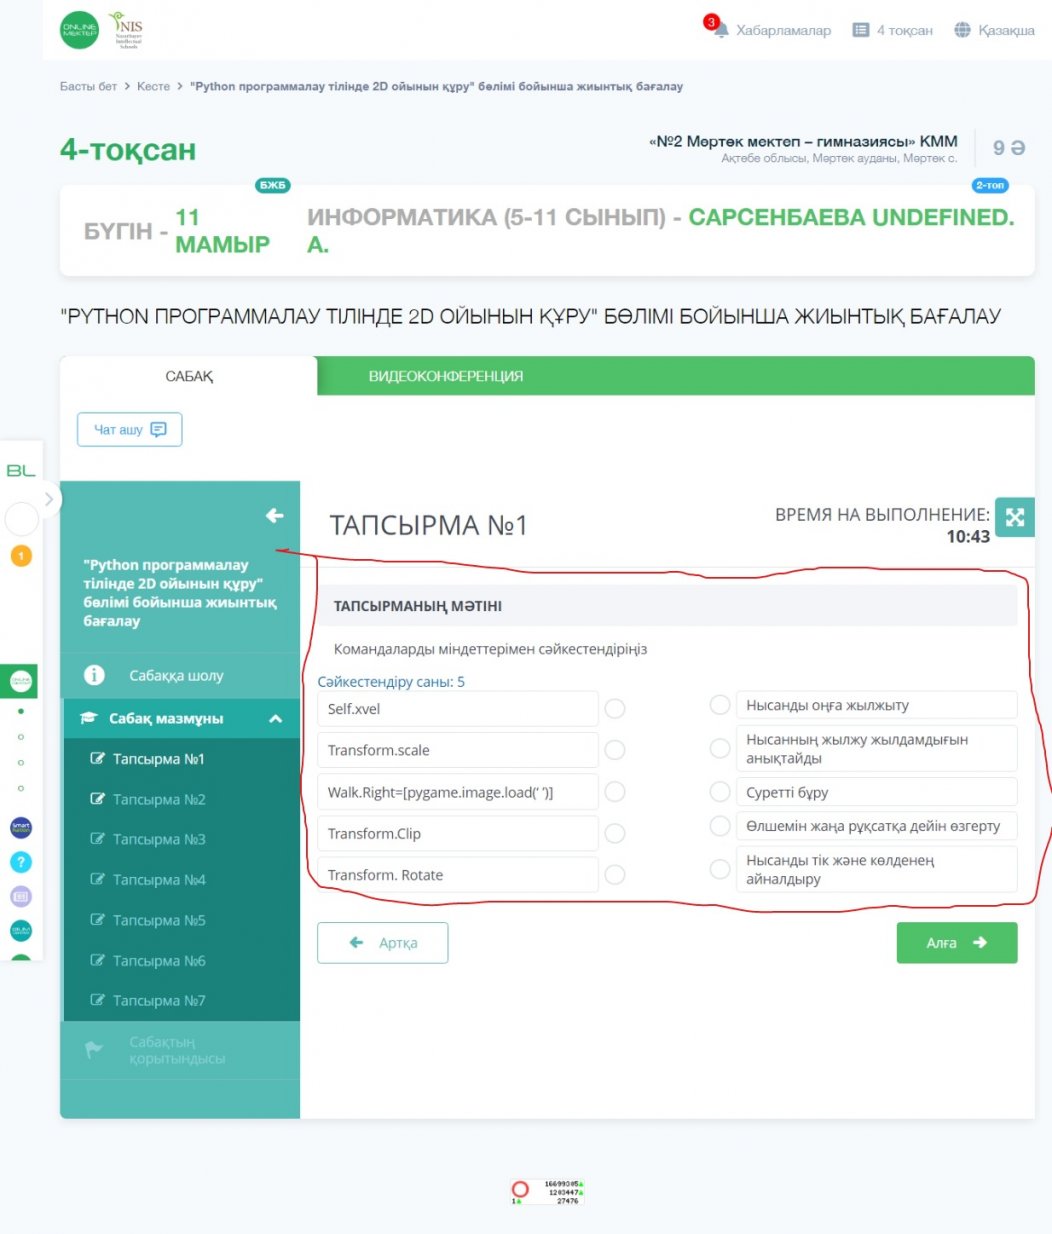The width and height of the screenshot is (1052, 1234).
Task: Click the orange badge numbered 1 on left
Action: click(x=21, y=556)
